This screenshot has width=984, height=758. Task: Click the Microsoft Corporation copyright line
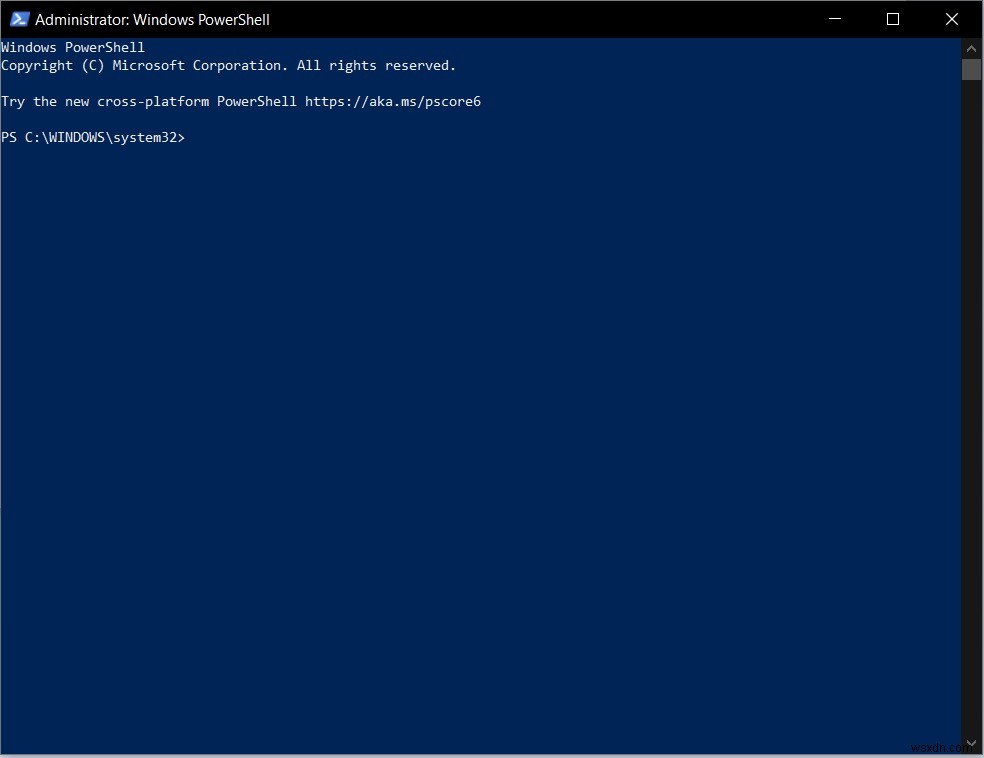[x=228, y=66]
